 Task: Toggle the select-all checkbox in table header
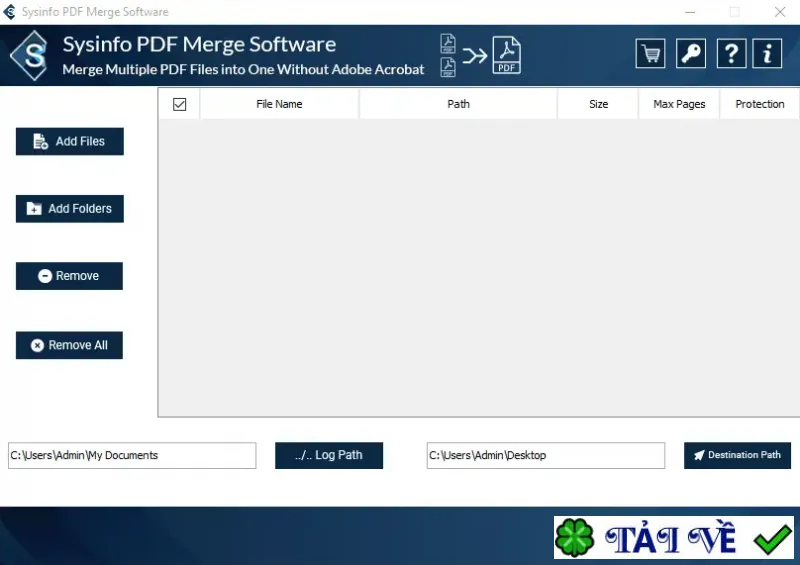[x=179, y=104]
